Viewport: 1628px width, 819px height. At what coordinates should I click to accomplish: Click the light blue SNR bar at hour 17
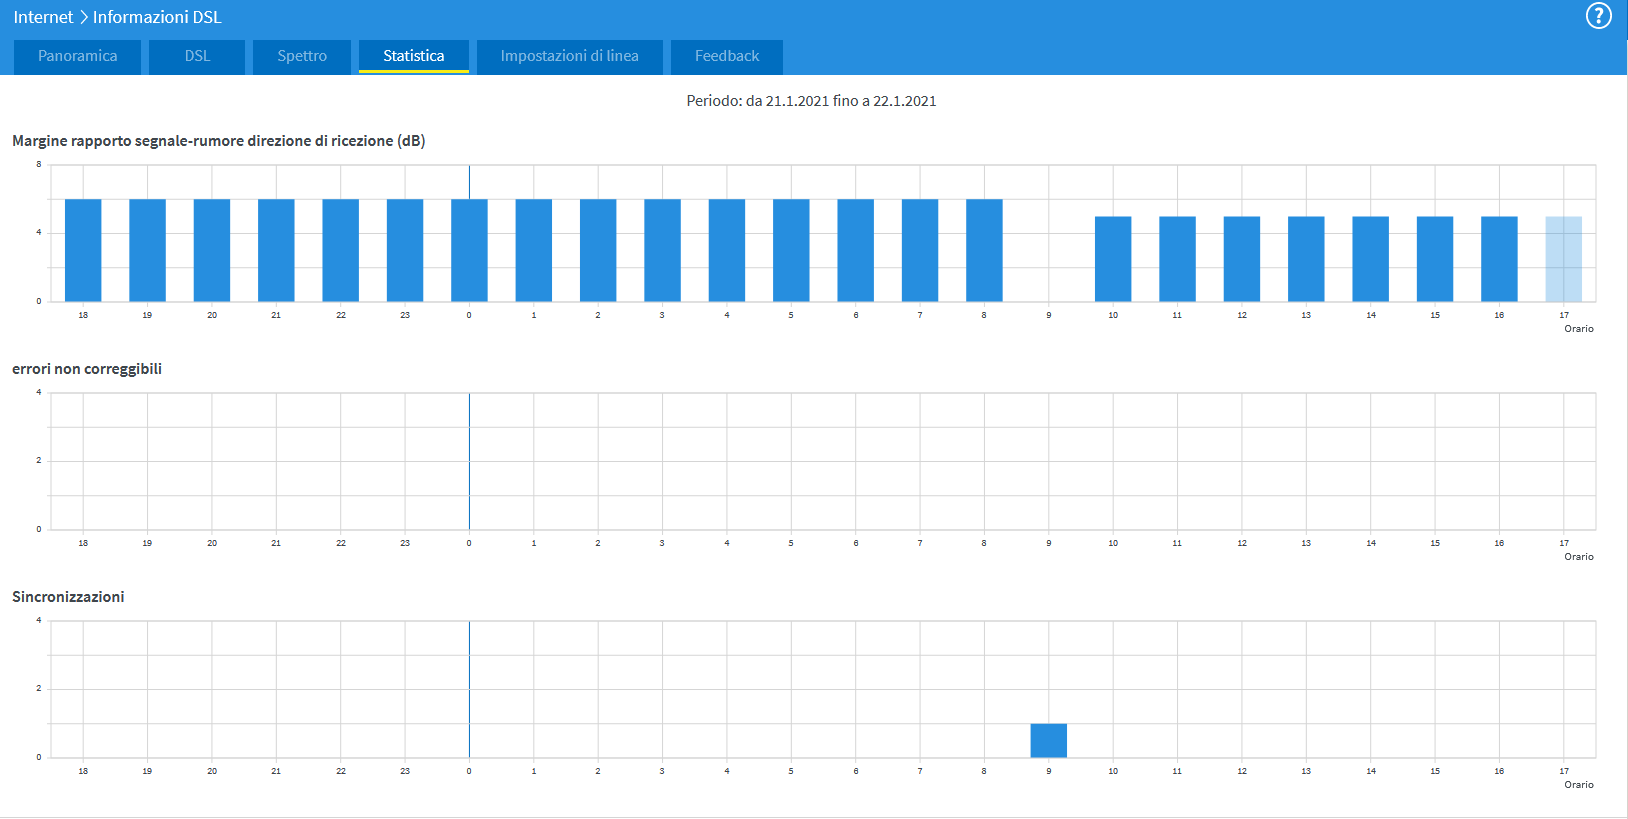(1563, 259)
